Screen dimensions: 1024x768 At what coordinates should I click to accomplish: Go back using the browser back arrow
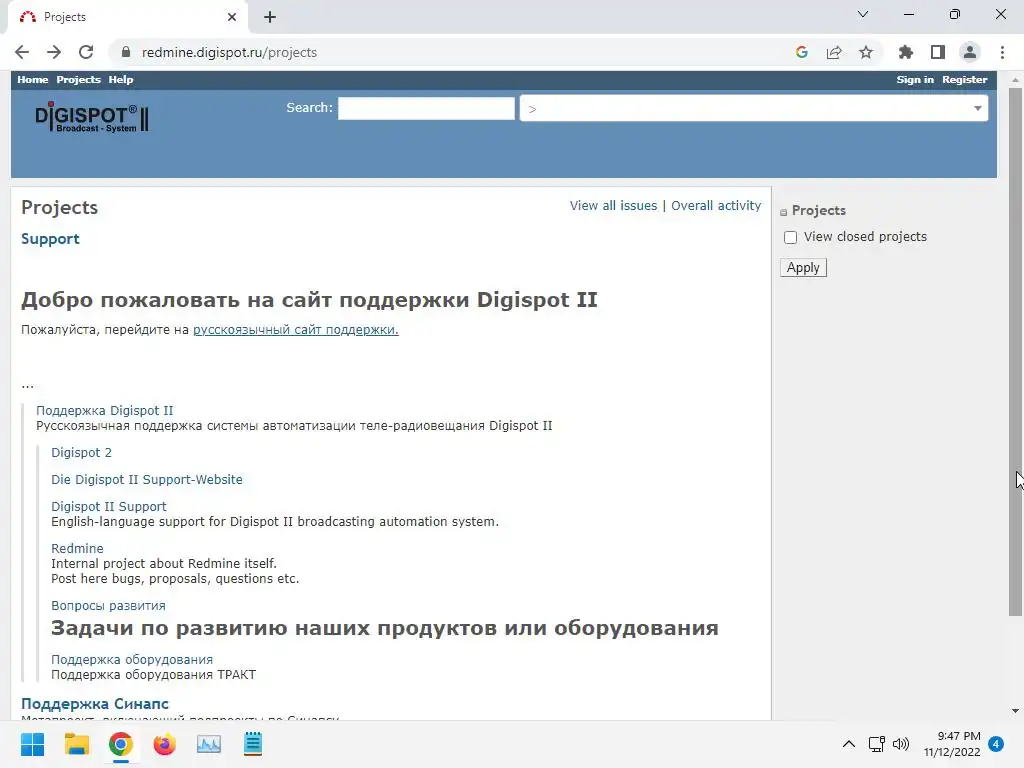pyautogui.click(x=22, y=52)
